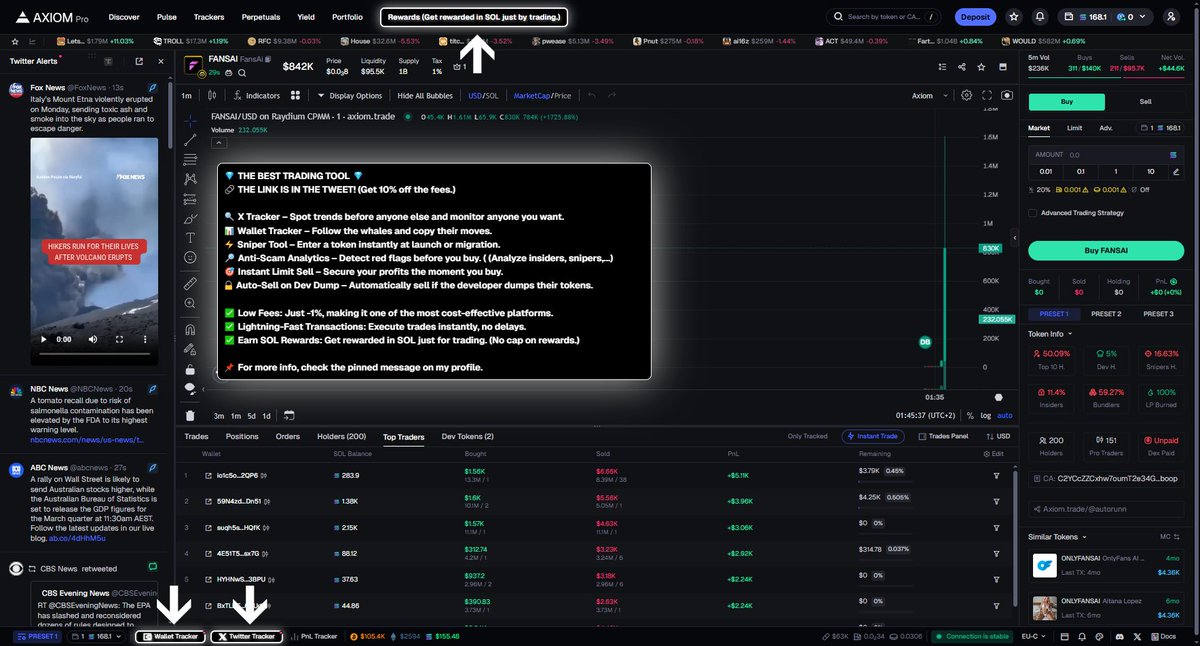Toggle log scale on chart

[986, 415]
